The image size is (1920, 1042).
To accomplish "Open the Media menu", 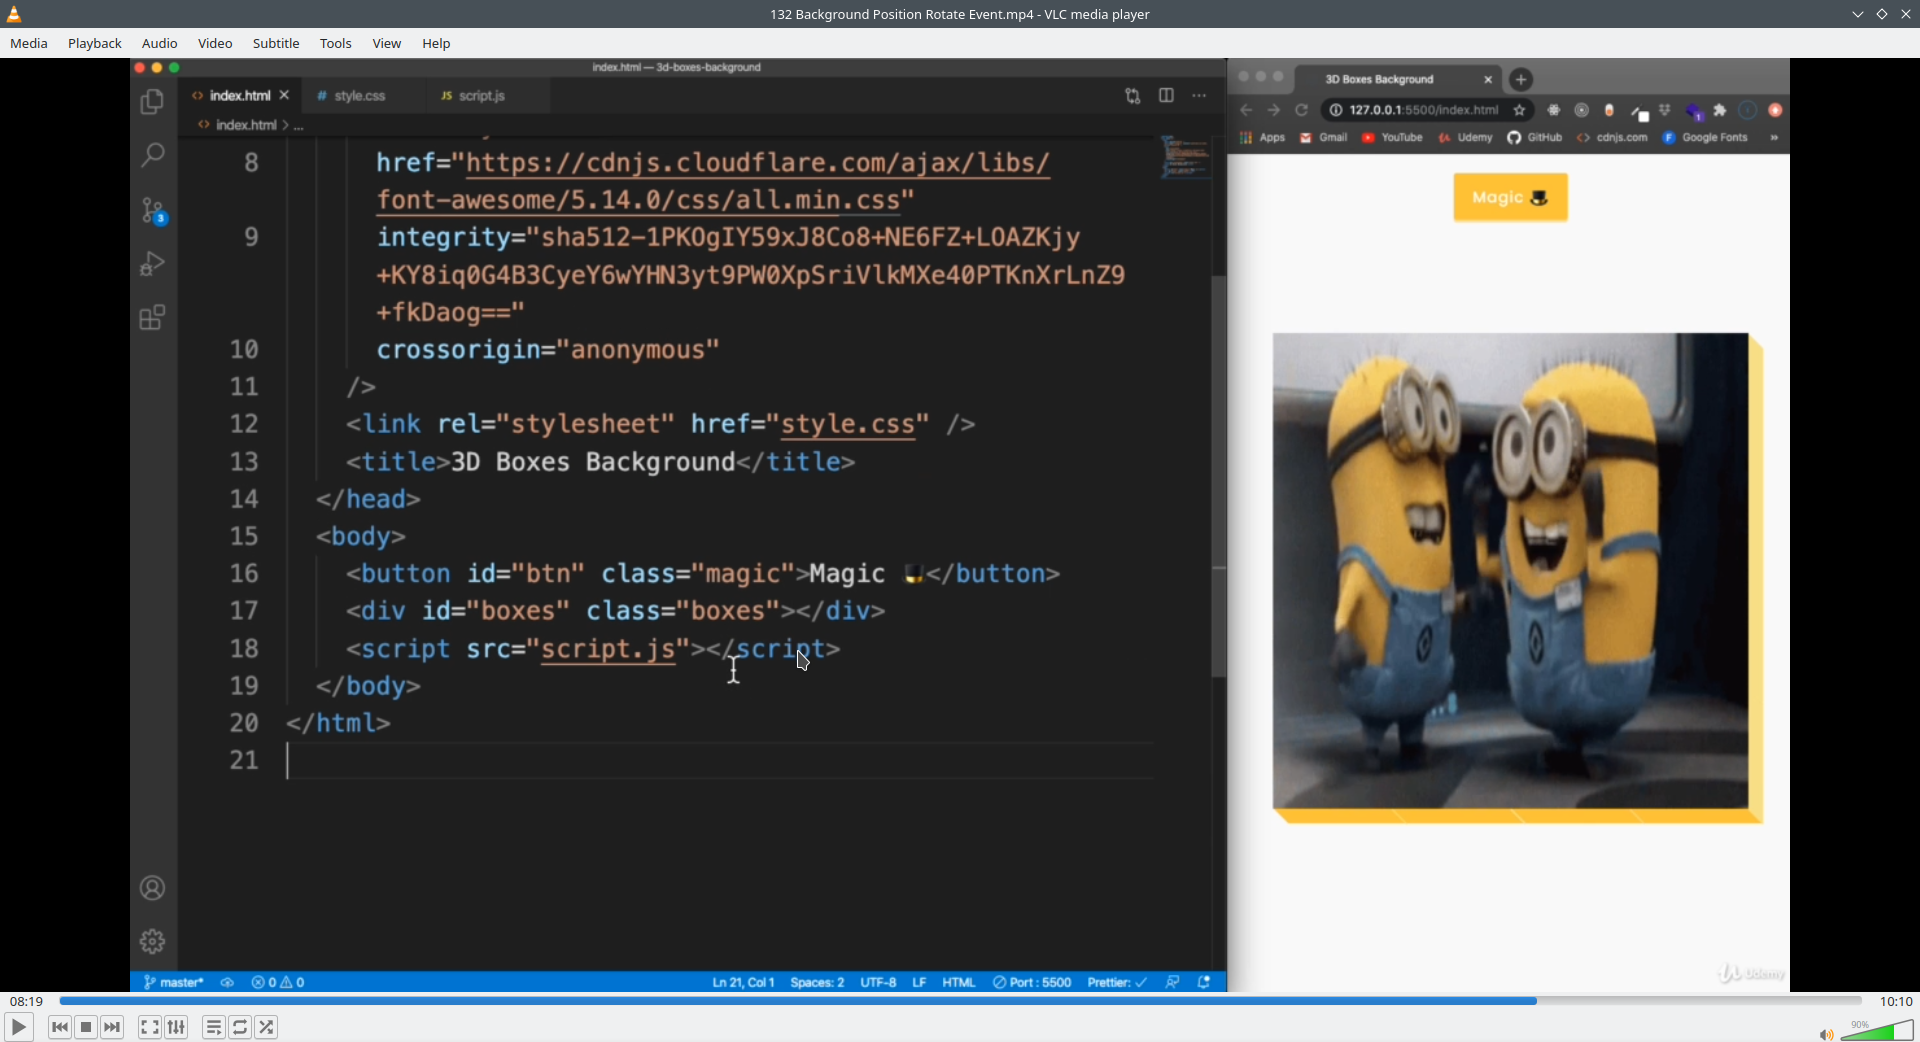I will tap(29, 43).
